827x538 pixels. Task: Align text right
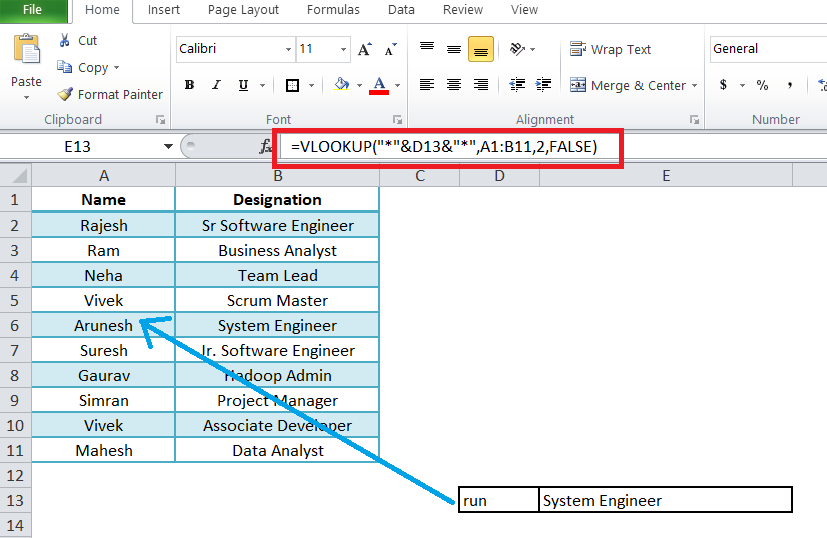tap(480, 85)
